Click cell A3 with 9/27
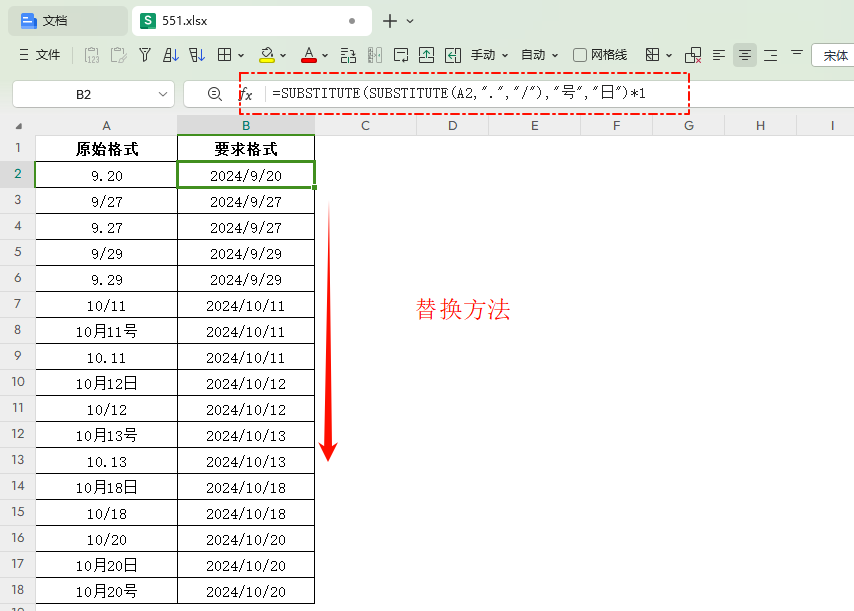The width and height of the screenshot is (854, 611). point(106,201)
